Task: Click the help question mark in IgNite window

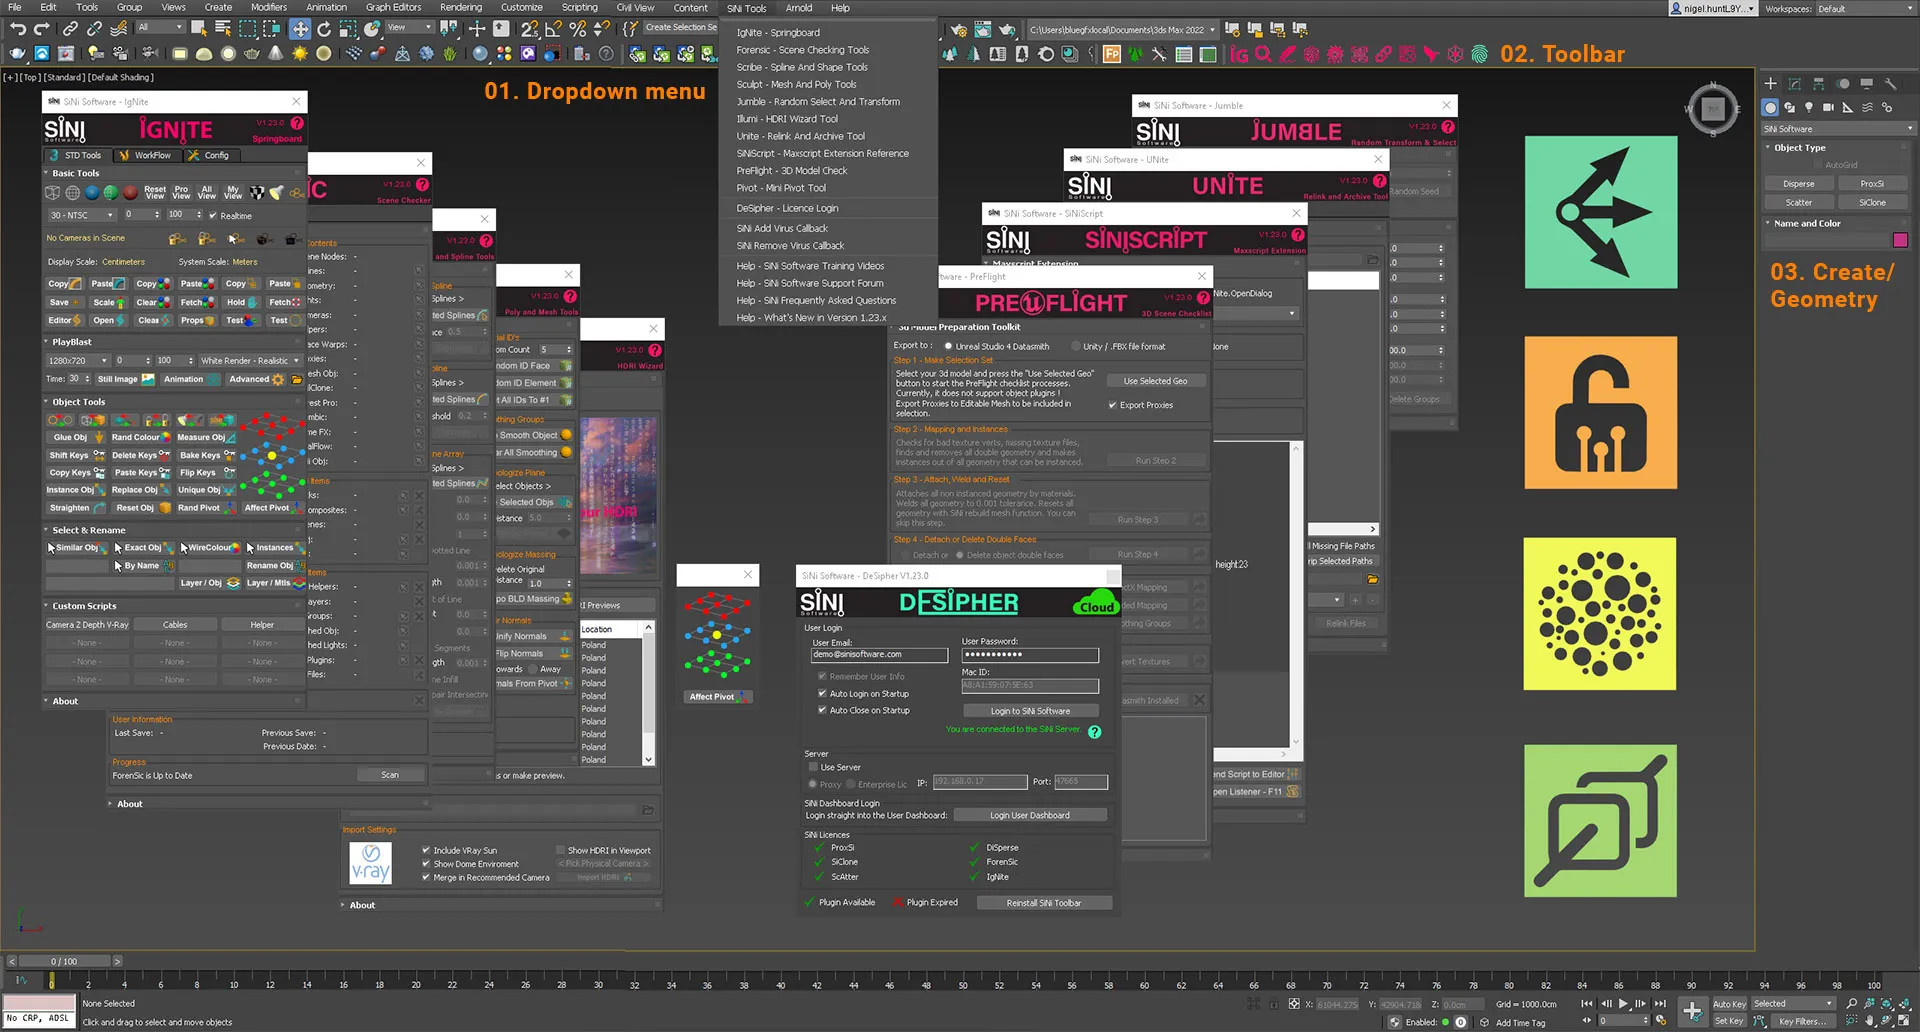Action: pyautogui.click(x=297, y=123)
